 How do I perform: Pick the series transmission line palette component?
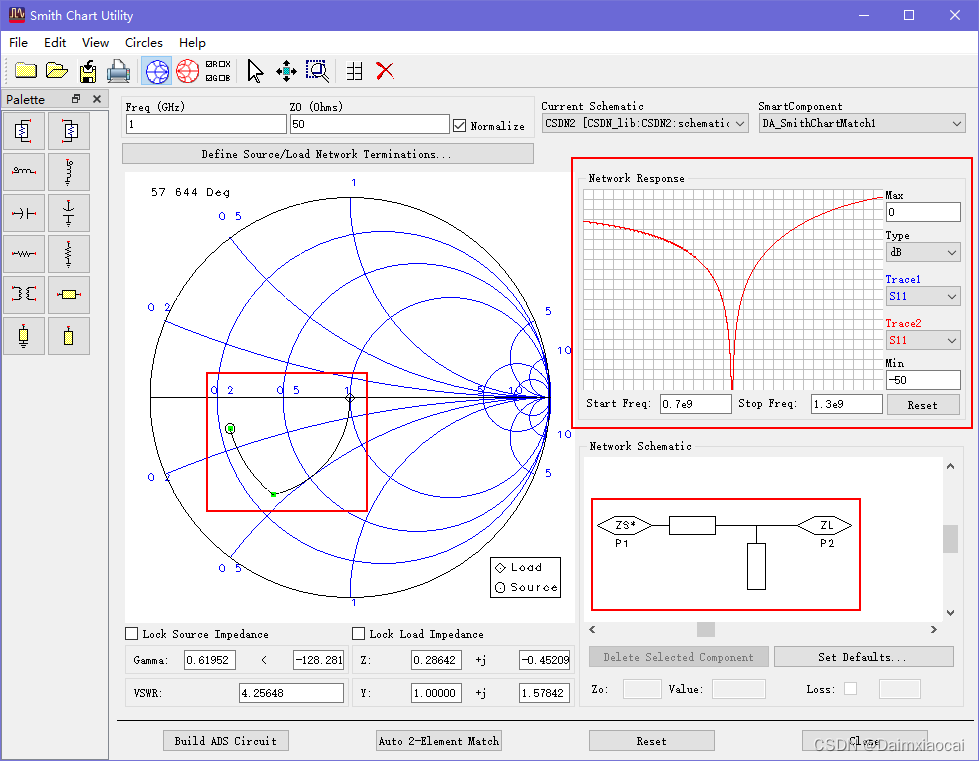click(x=69, y=295)
